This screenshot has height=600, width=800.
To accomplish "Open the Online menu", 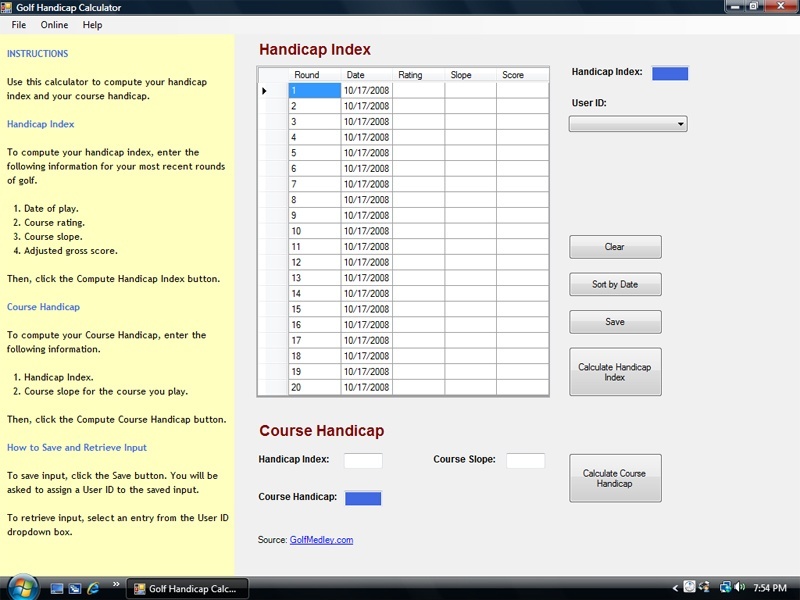I will [x=54, y=25].
